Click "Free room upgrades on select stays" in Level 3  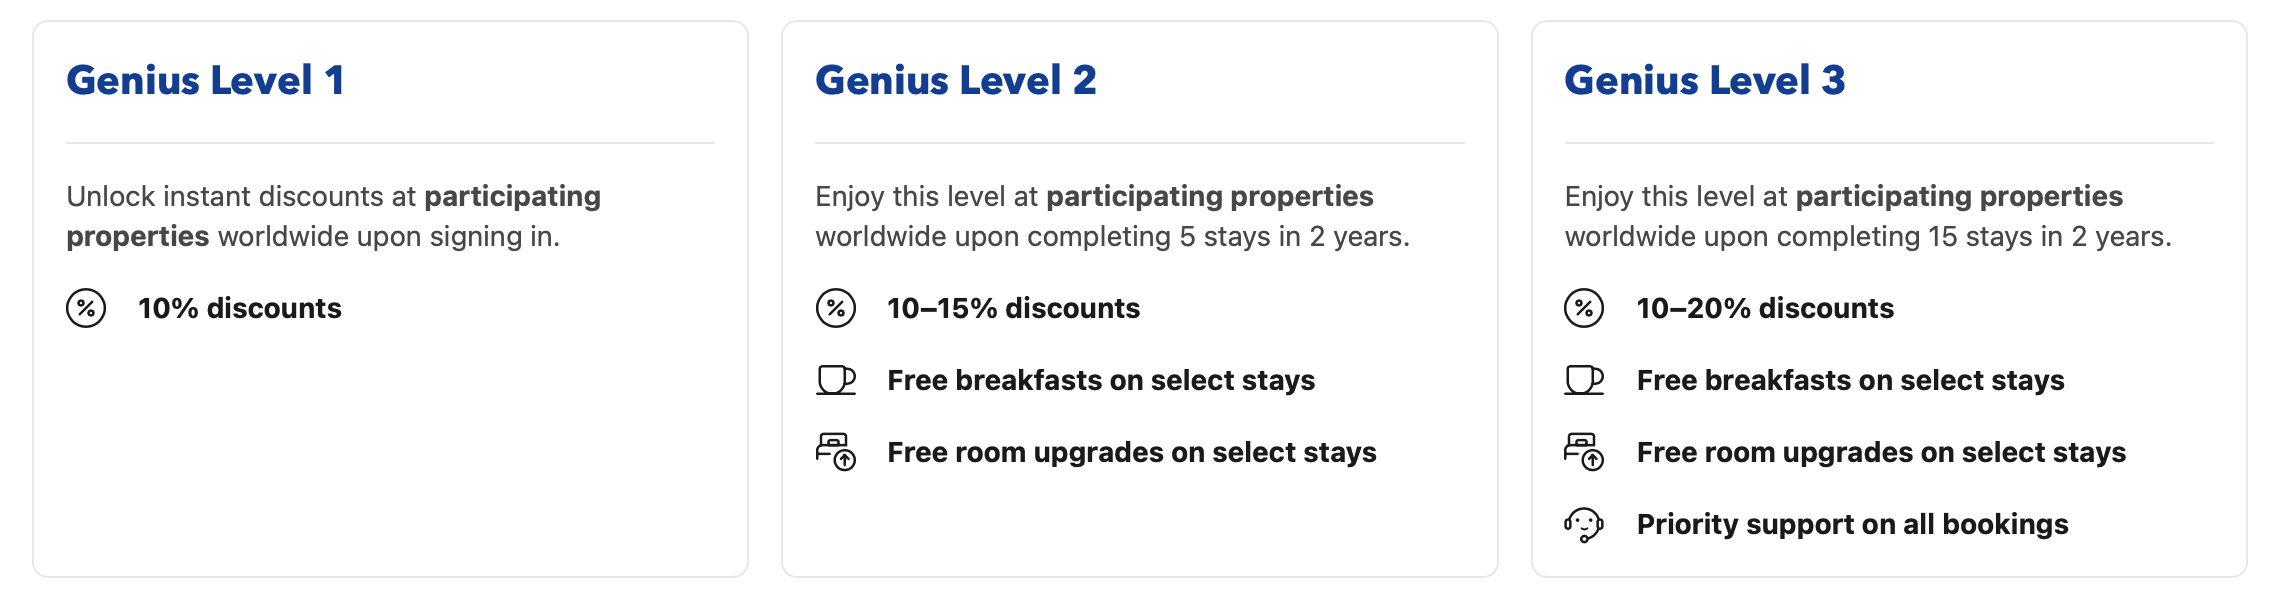(x=1881, y=452)
